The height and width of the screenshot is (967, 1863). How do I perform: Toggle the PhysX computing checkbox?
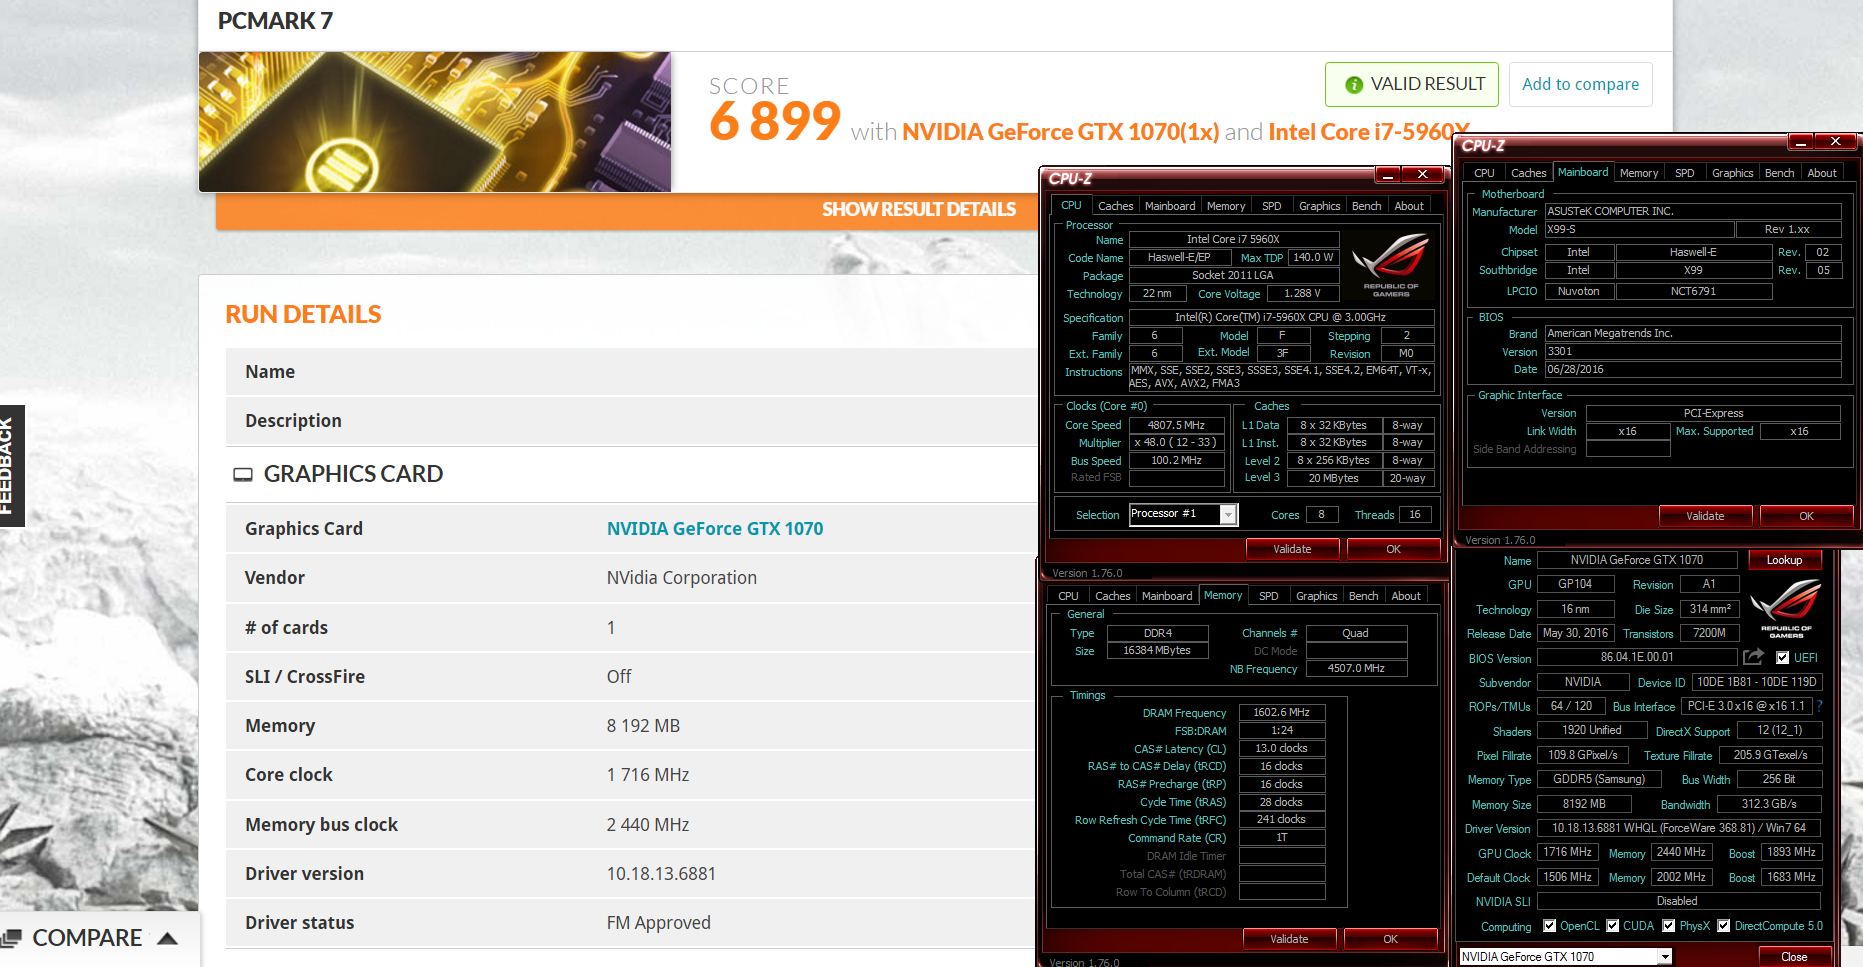(x=1668, y=926)
